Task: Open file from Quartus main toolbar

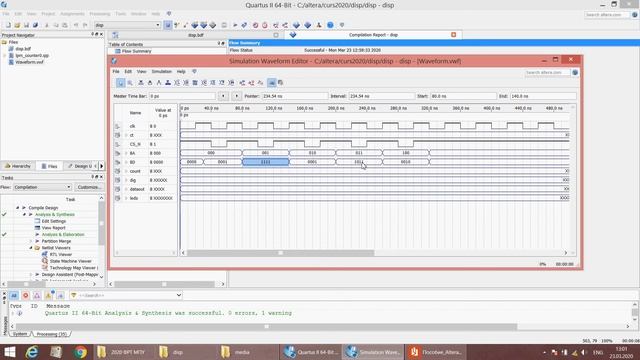Action: 17,25
